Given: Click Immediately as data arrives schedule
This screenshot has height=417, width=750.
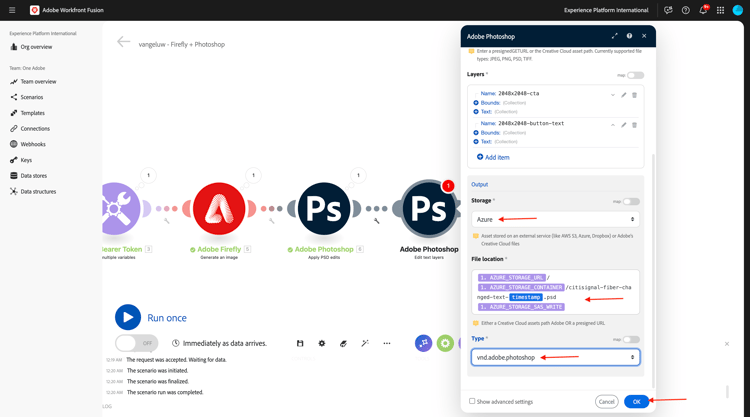Looking at the screenshot, I should point(219,343).
